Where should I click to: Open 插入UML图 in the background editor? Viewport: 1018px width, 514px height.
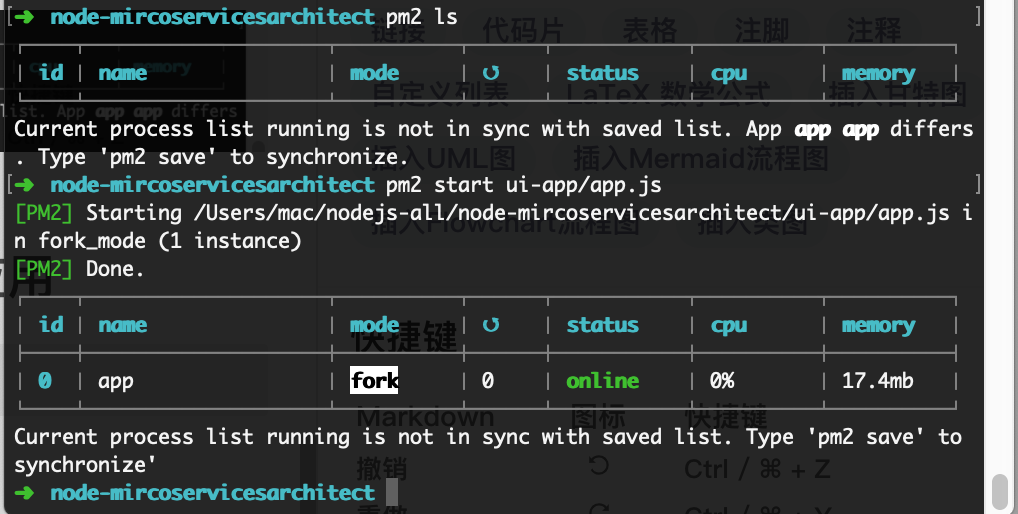click(443, 158)
